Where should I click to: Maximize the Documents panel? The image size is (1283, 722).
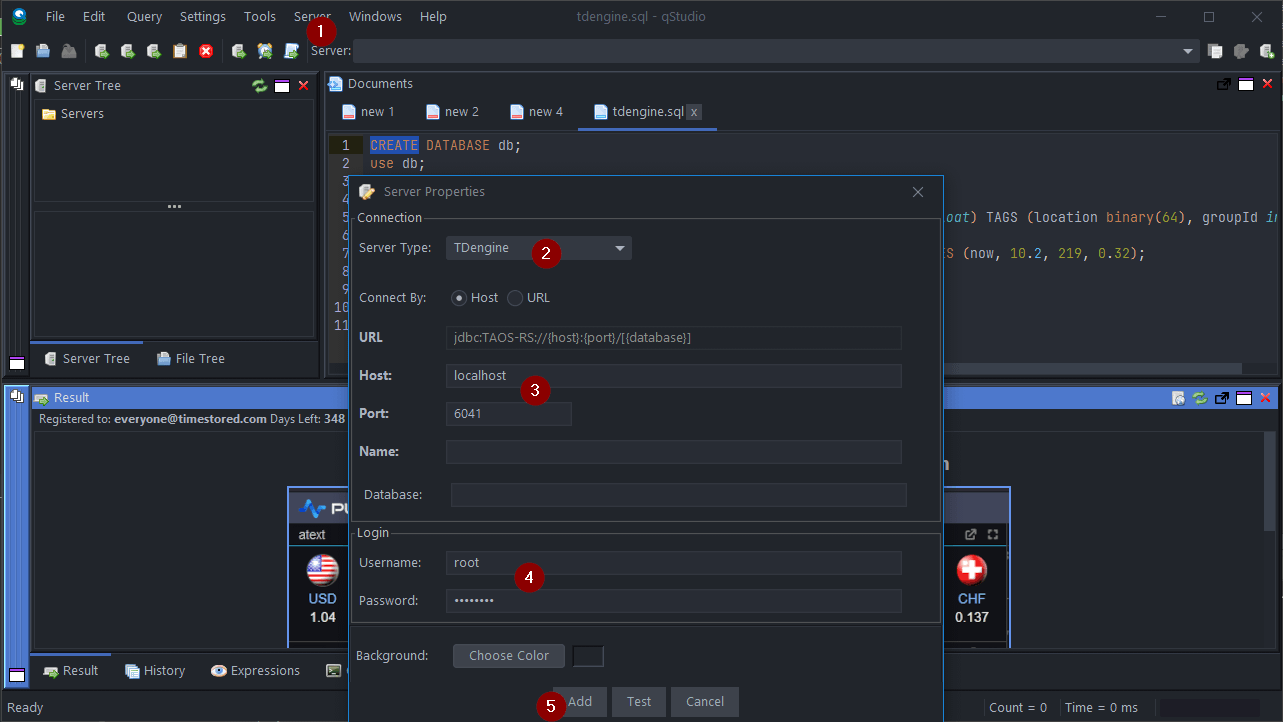1246,84
